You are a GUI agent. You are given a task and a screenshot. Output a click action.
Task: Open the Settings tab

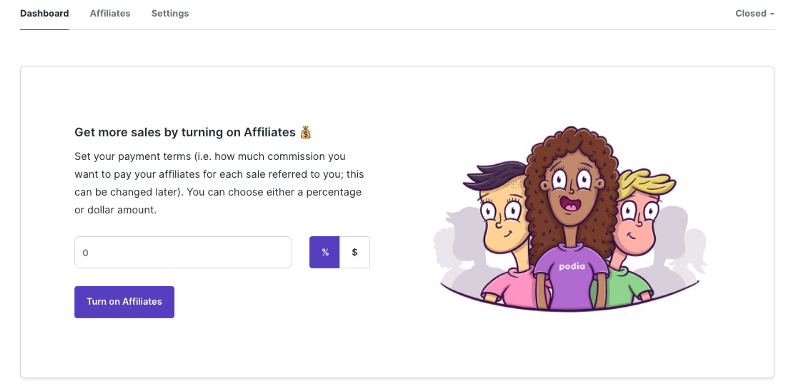170,14
